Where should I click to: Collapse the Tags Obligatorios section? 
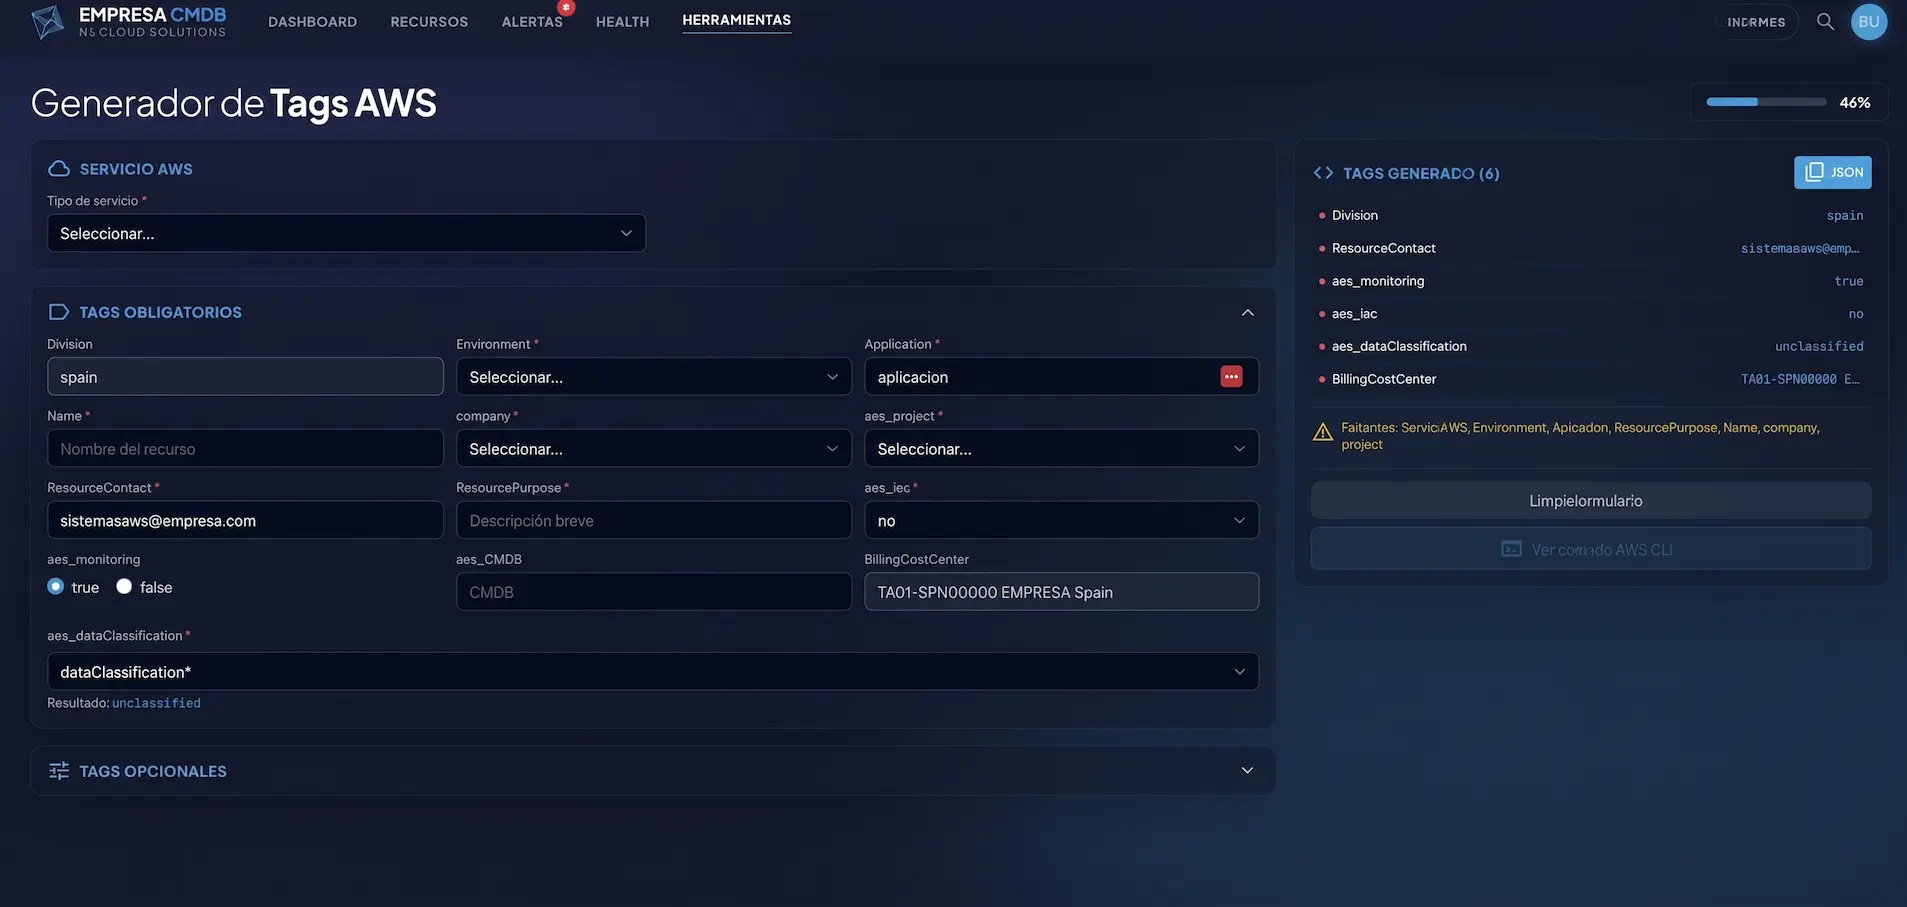(x=1247, y=313)
